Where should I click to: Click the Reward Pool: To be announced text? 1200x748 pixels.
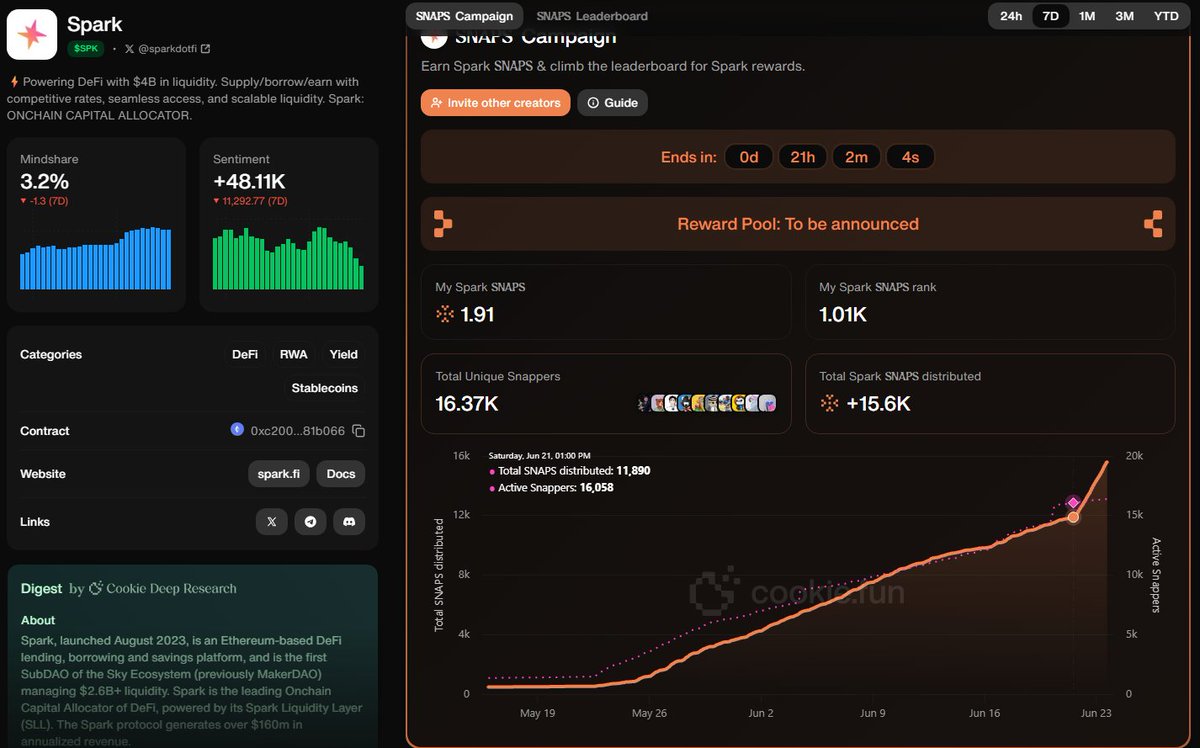(798, 224)
